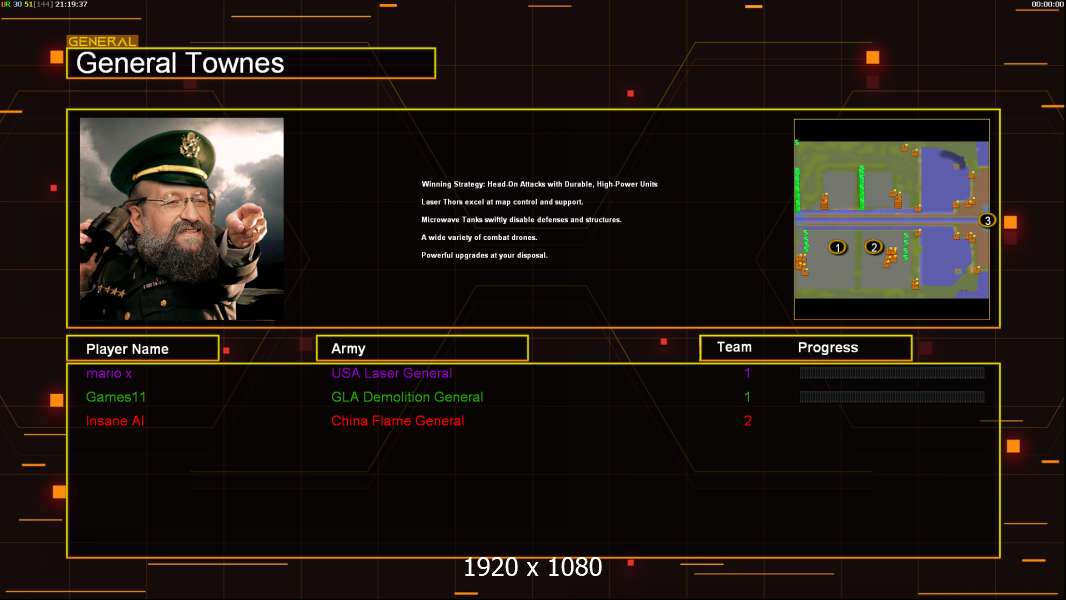
Task: Click China Flame General army entry
Action: pos(398,421)
